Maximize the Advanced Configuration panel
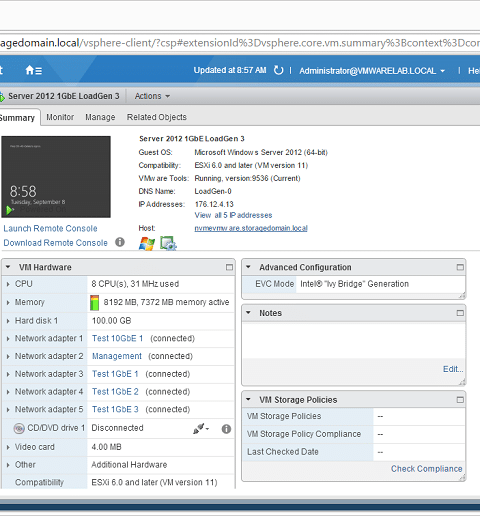This screenshot has width=480, height=516. pos(460,267)
